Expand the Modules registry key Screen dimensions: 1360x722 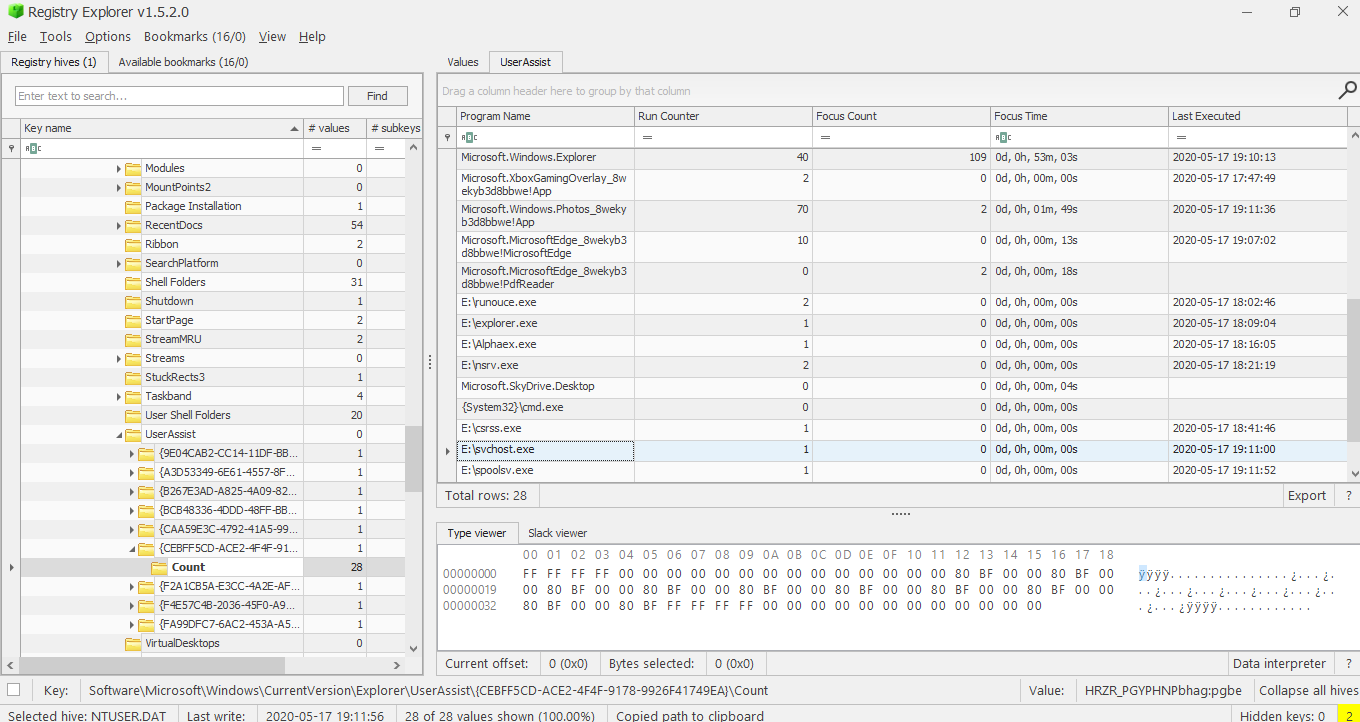point(119,169)
